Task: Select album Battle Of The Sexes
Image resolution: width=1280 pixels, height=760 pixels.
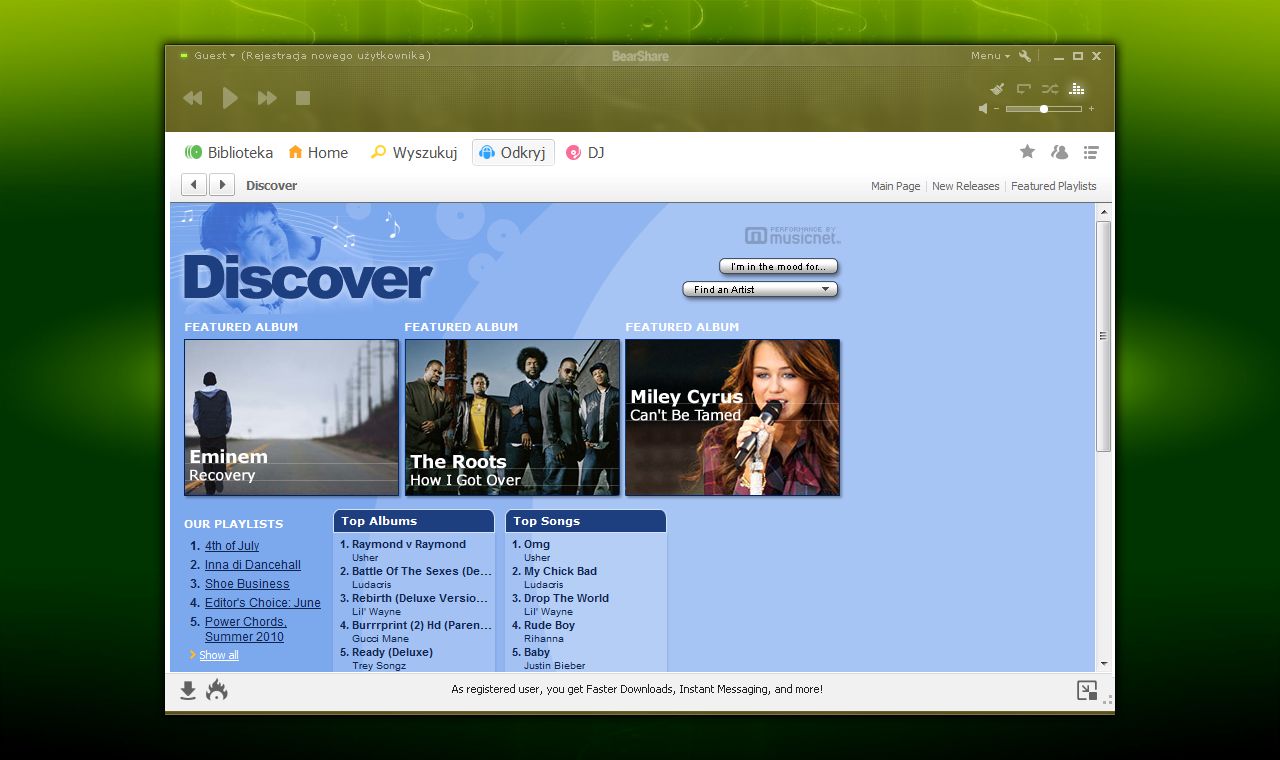Action: (x=422, y=571)
